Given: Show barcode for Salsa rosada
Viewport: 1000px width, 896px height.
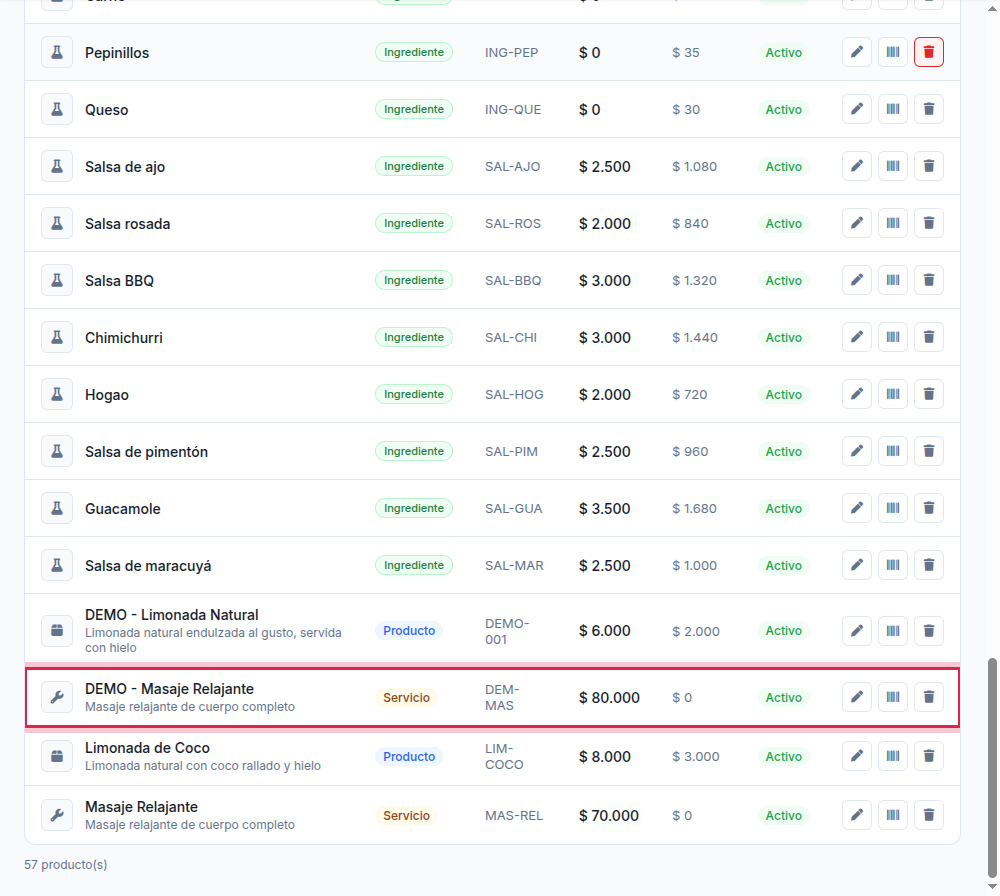Looking at the screenshot, I should 893,223.
